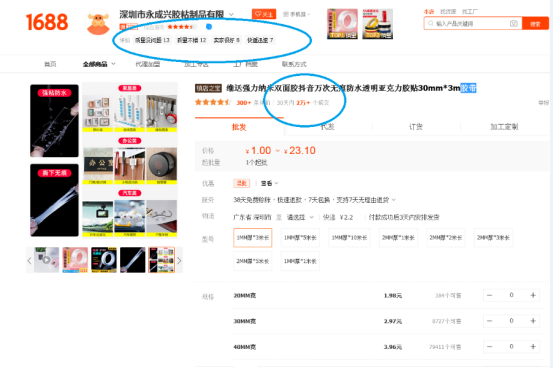Open the TOP2 colored tape product thumbnail
553x368 pixels.
[377, 24]
